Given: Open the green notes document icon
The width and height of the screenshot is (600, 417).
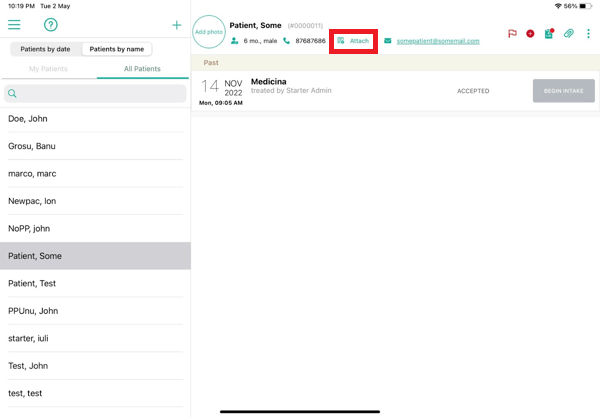Looking at the screenshot, I should coord(549,34).
